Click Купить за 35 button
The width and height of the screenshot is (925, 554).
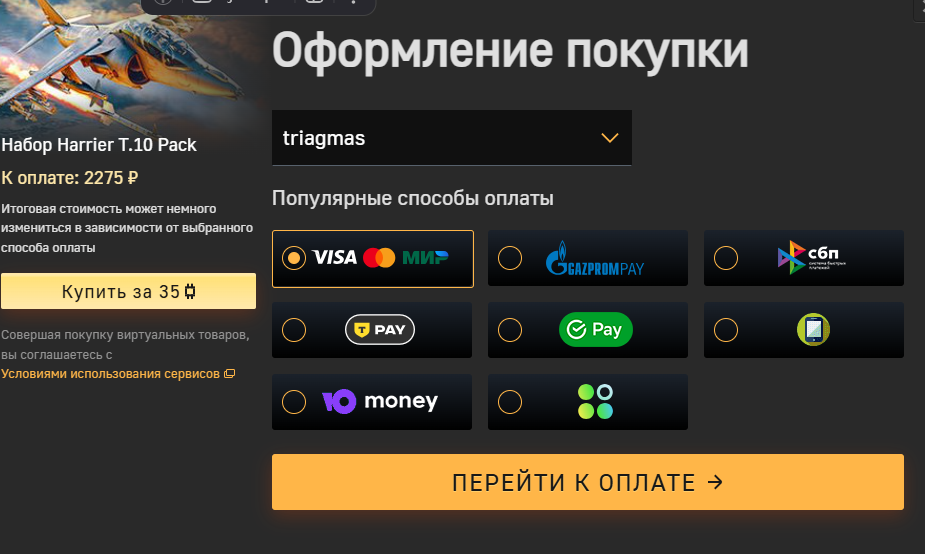[x=129, y=291]
